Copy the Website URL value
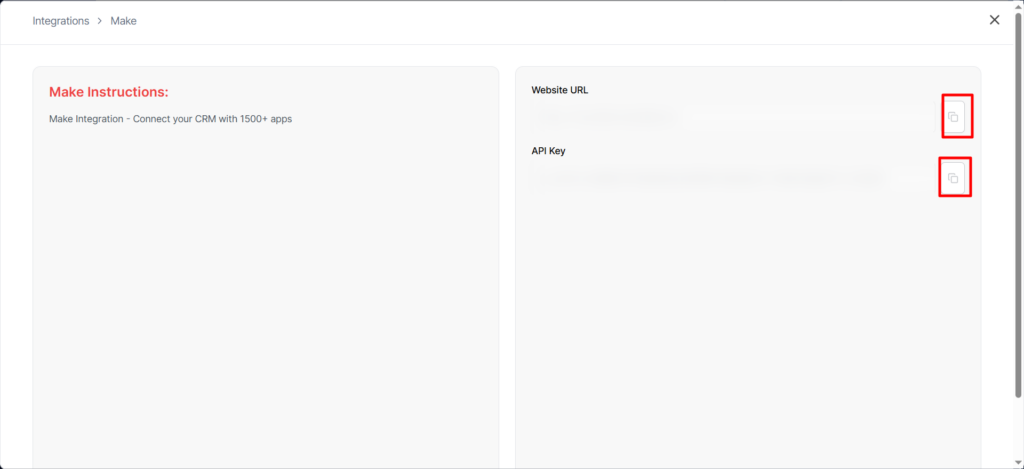 coord(953,117)
